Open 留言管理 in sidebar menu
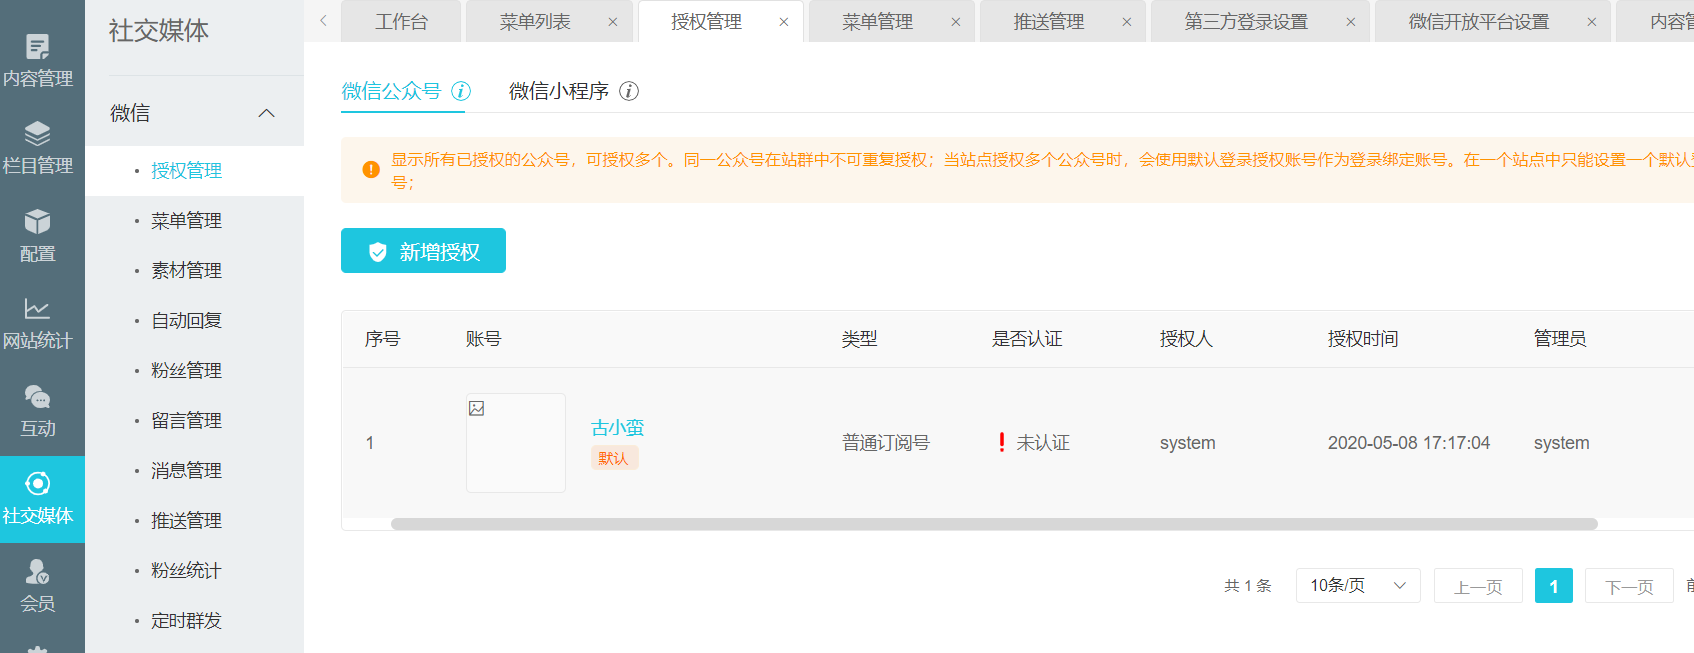Viewport: 1694px width, 653px height. [x=186, y=421]
